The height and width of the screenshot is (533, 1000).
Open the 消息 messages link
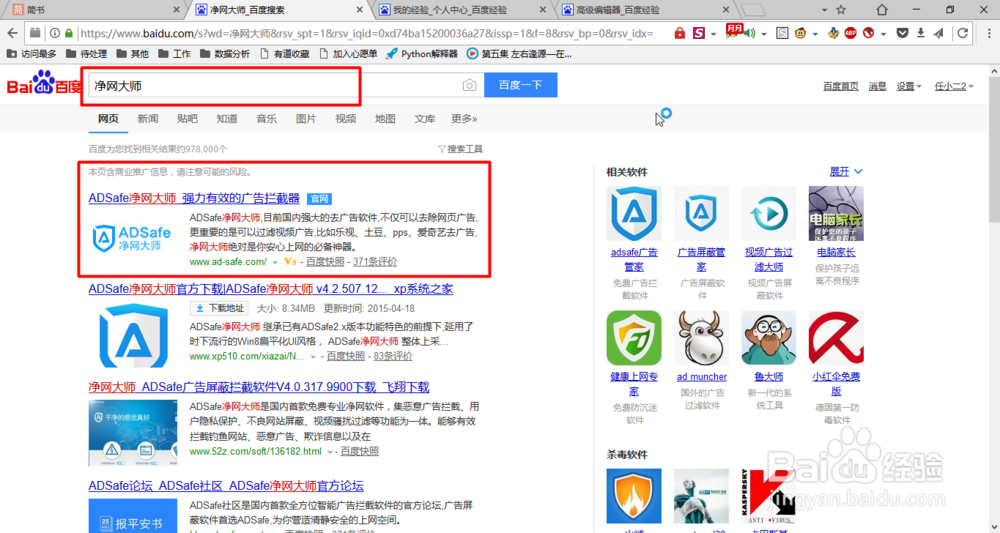[x=878, y=86]
